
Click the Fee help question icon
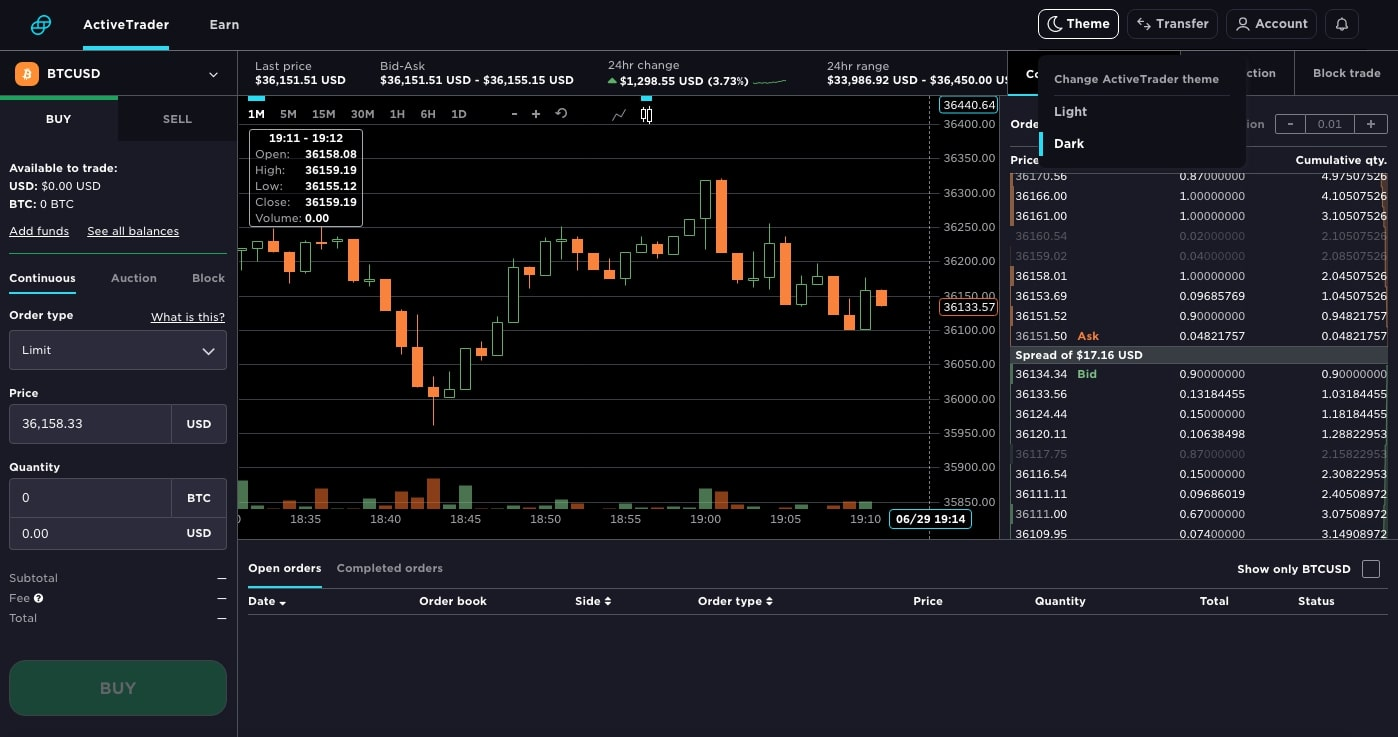pos(39,598)
